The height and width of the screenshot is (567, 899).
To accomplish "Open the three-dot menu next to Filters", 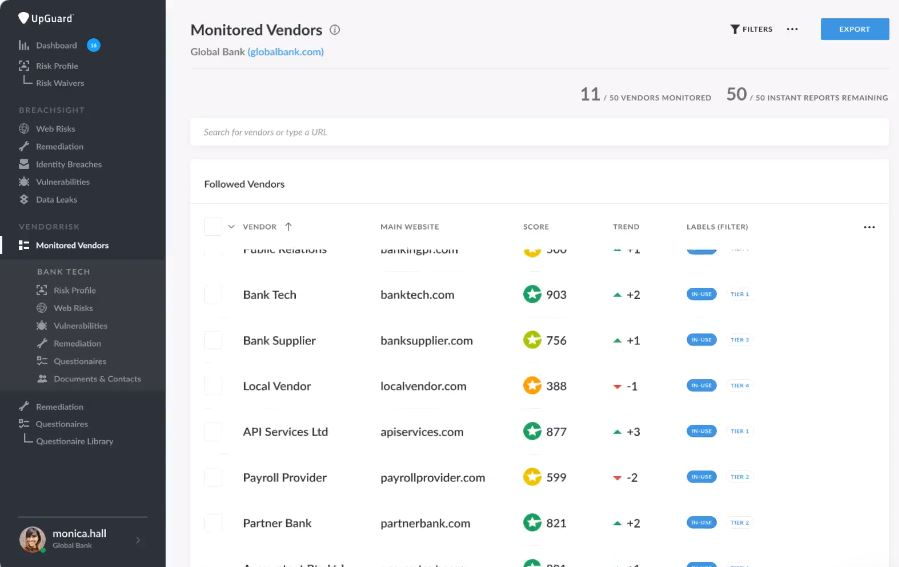I will pyautogui.click(x=792, y=29).
